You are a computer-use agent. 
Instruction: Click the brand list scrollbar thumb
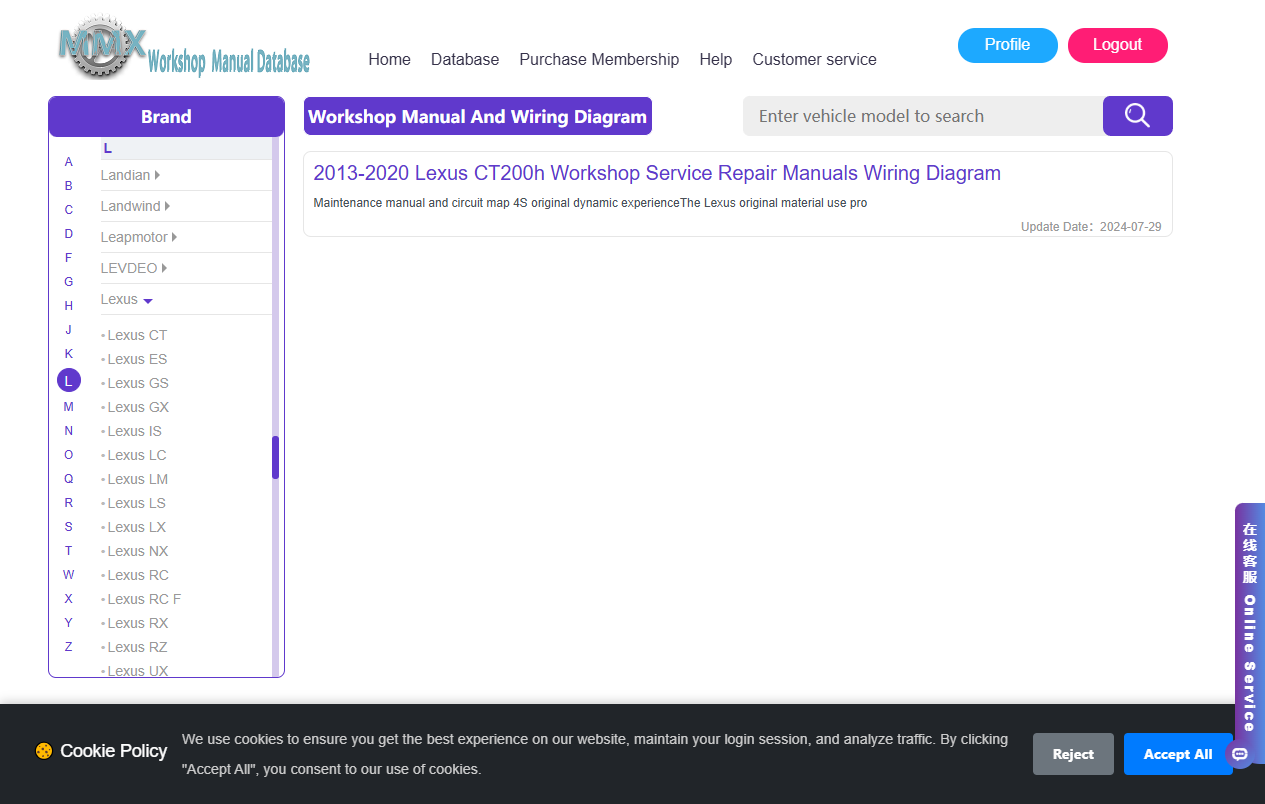(275, 457)
